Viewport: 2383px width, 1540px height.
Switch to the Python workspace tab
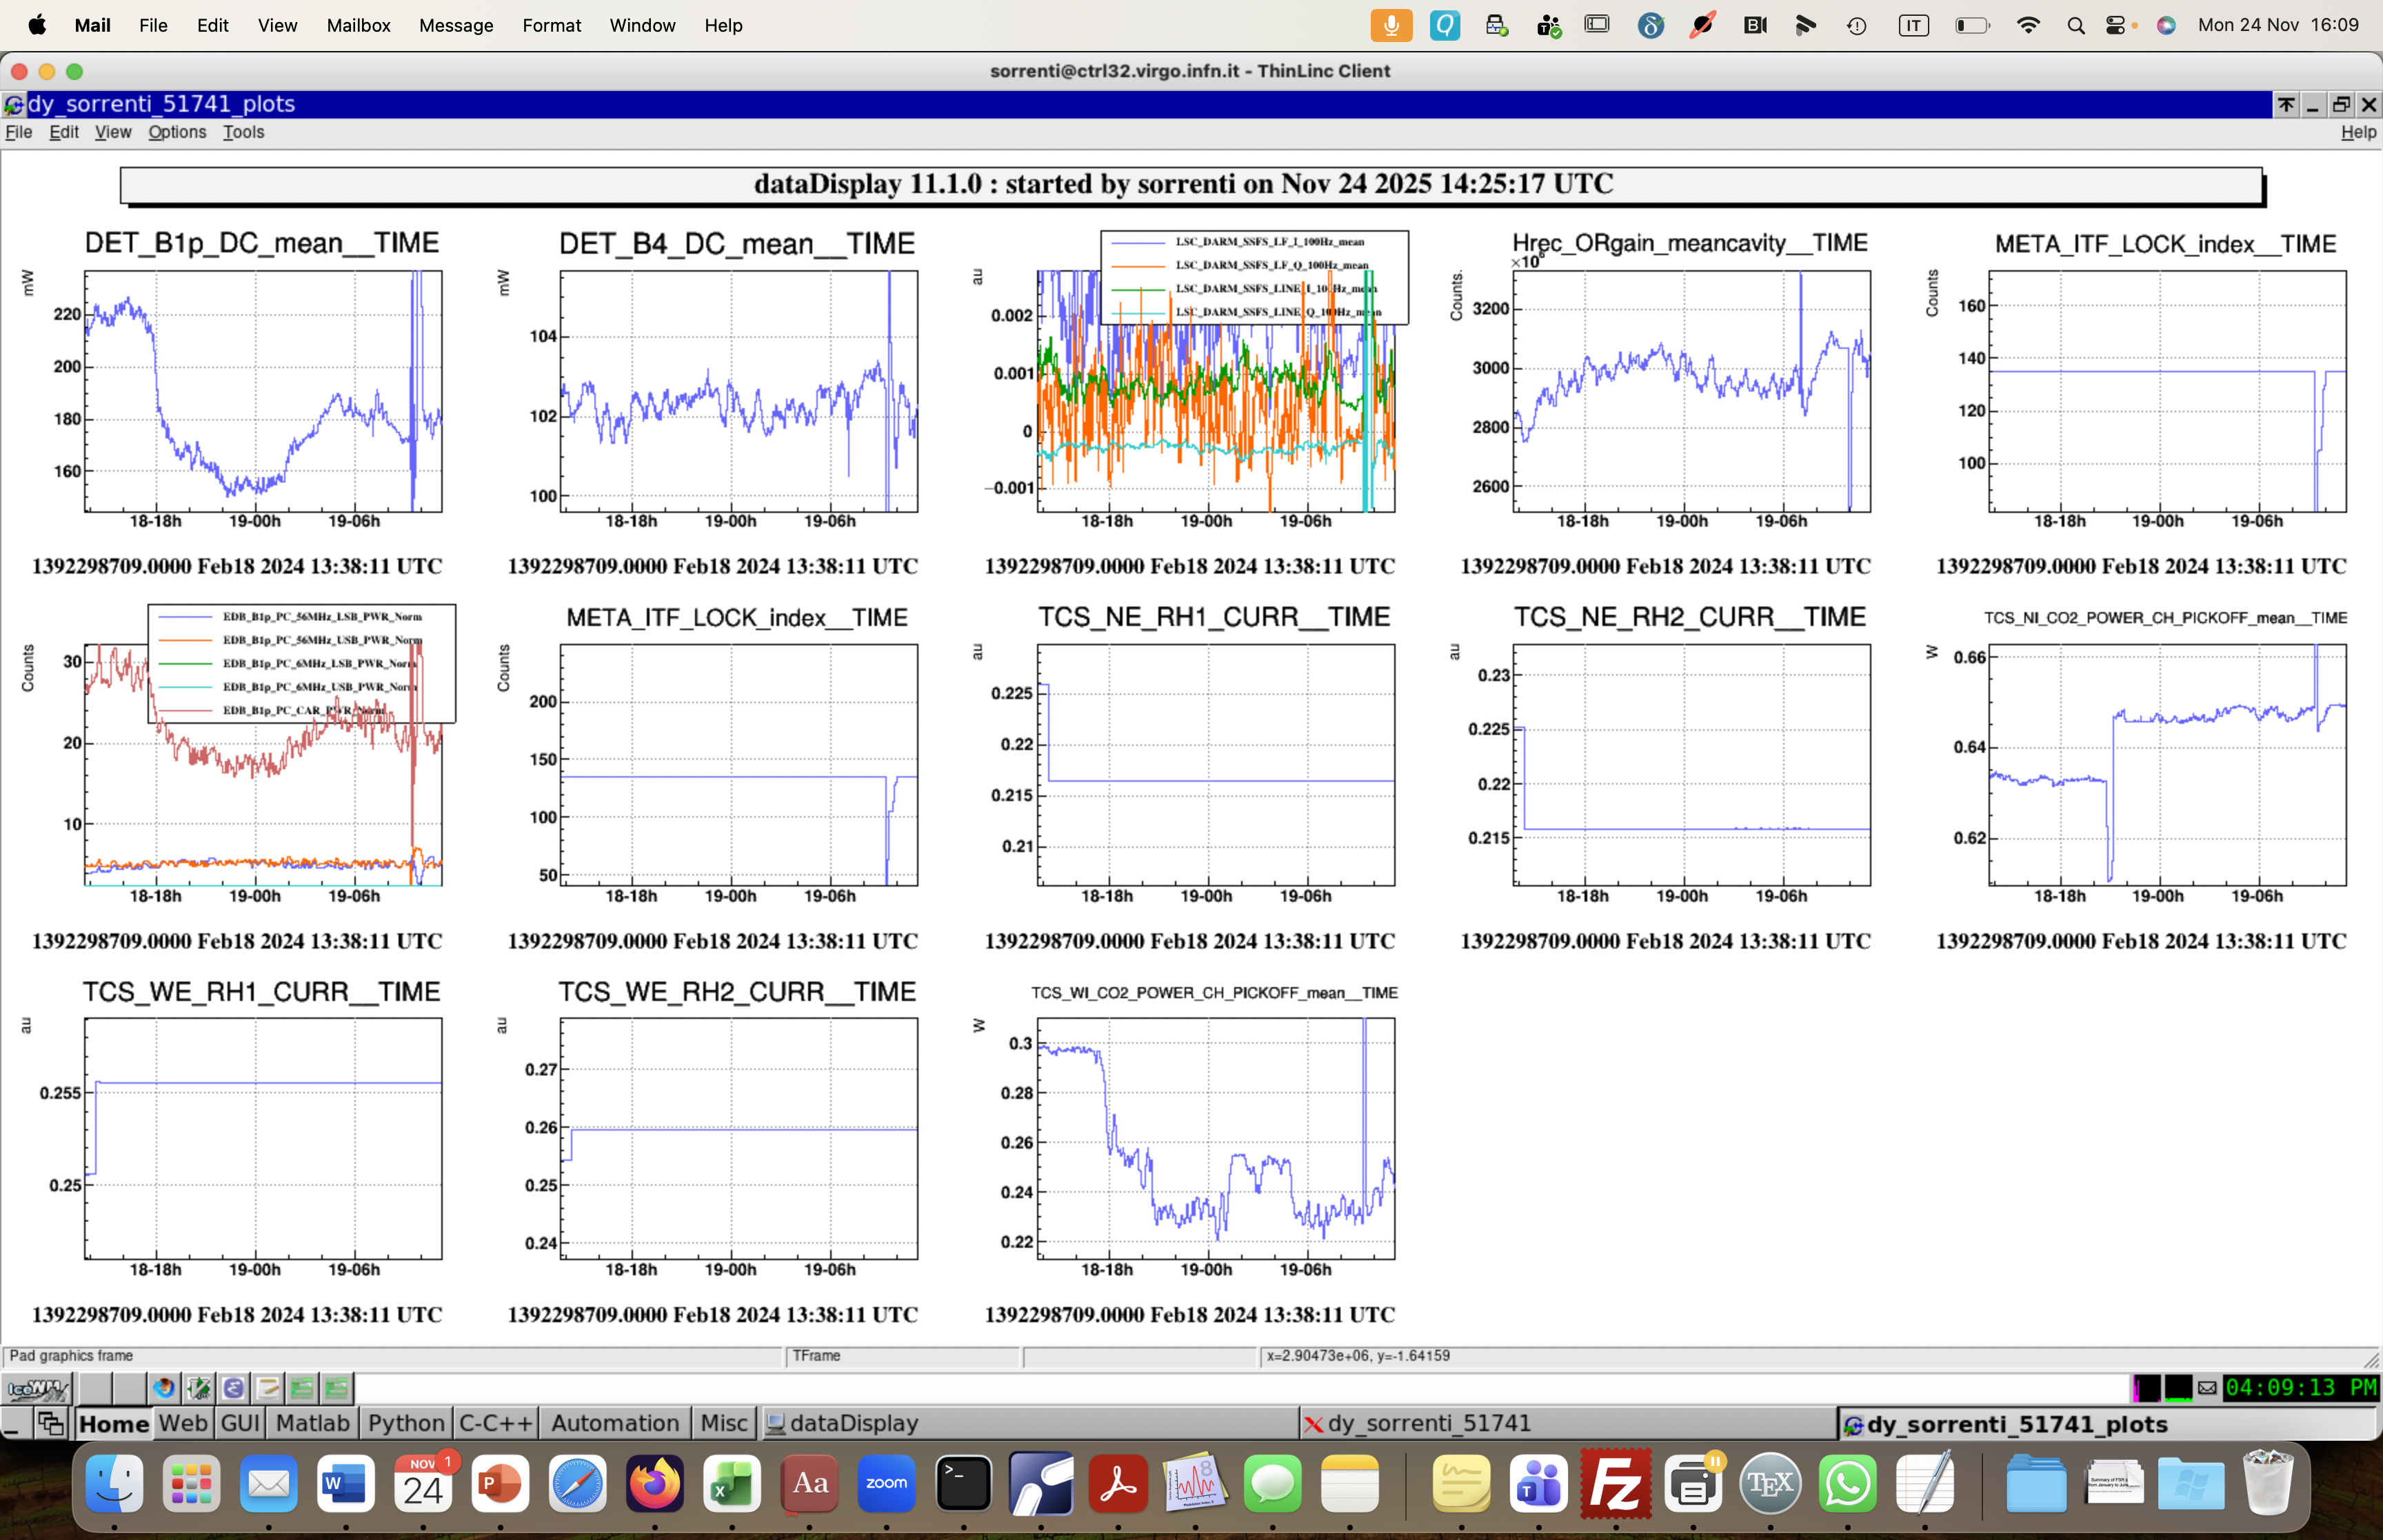pyautogui.click(x=406, y=1423)
